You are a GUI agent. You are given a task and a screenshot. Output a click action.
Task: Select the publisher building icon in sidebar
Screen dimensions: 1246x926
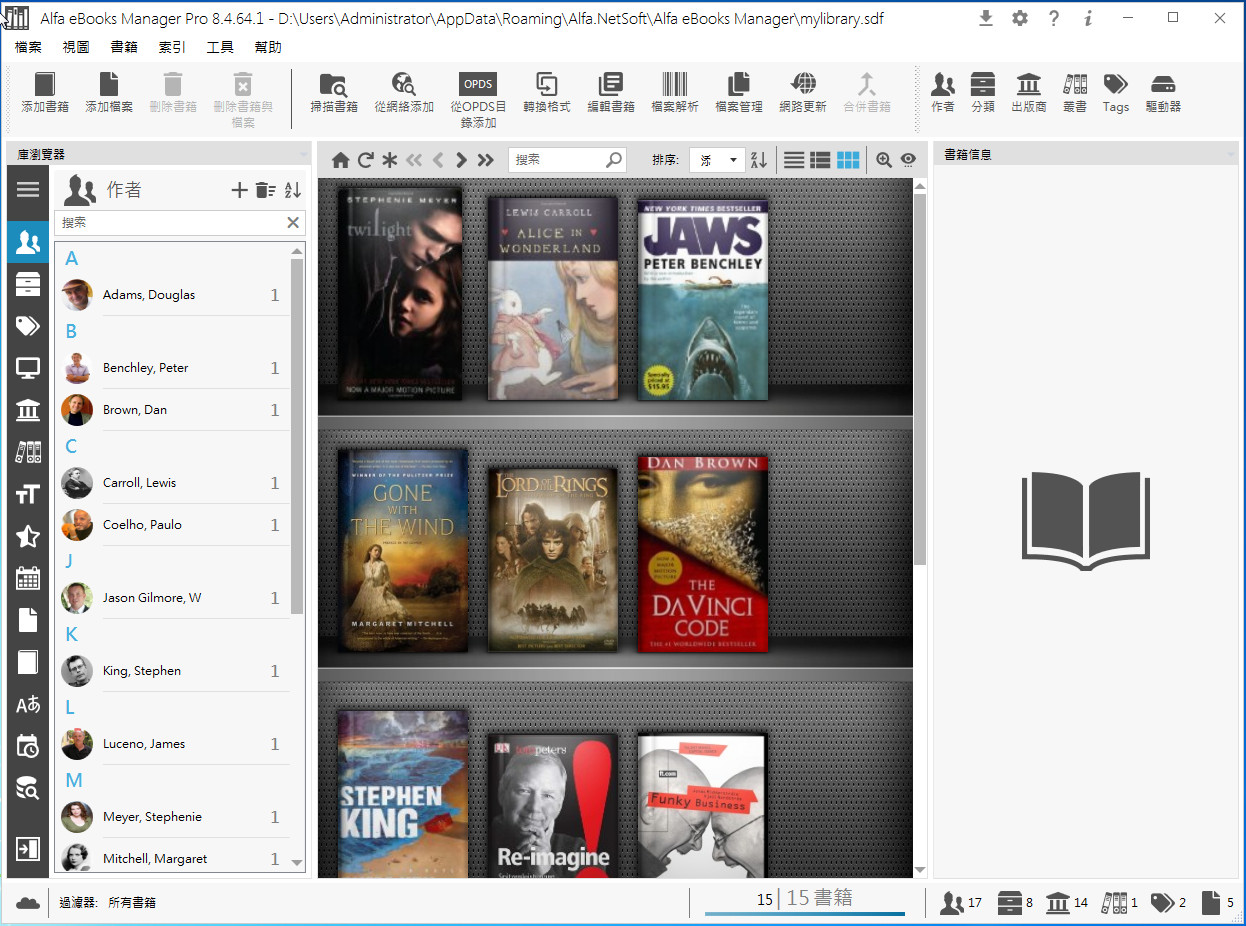(28, 410)
